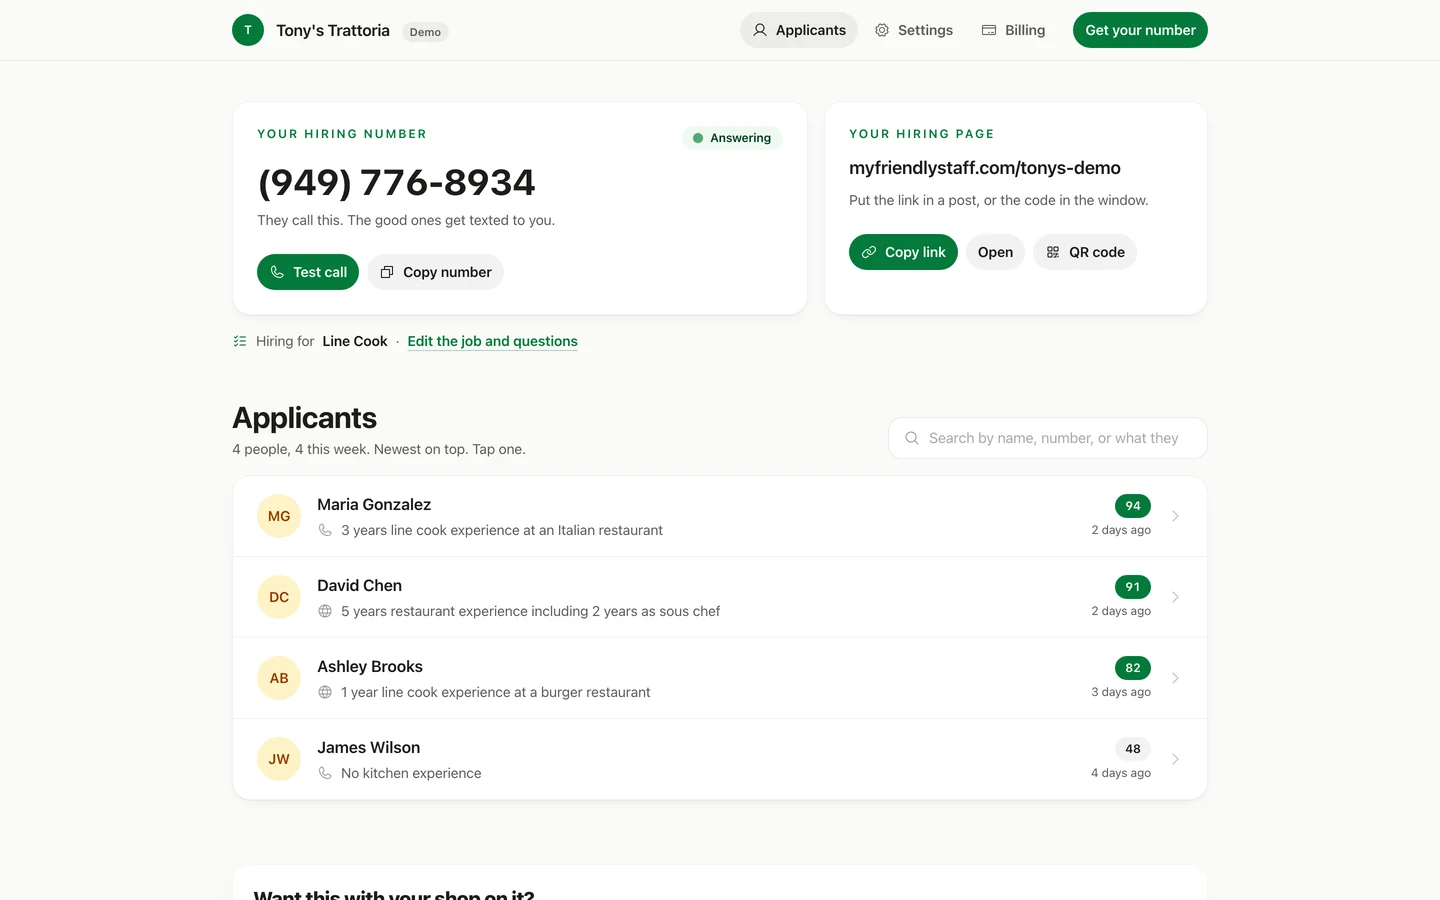
Task: Start a Test call
Action: pyautogui.click(x=308, y=272)
